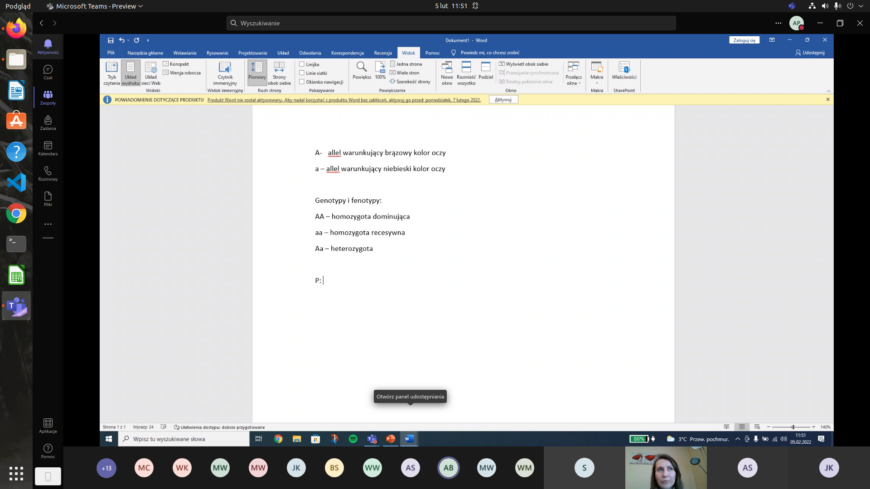
Task: Enable the Linijka ruler checkbox
Action: 302,64
